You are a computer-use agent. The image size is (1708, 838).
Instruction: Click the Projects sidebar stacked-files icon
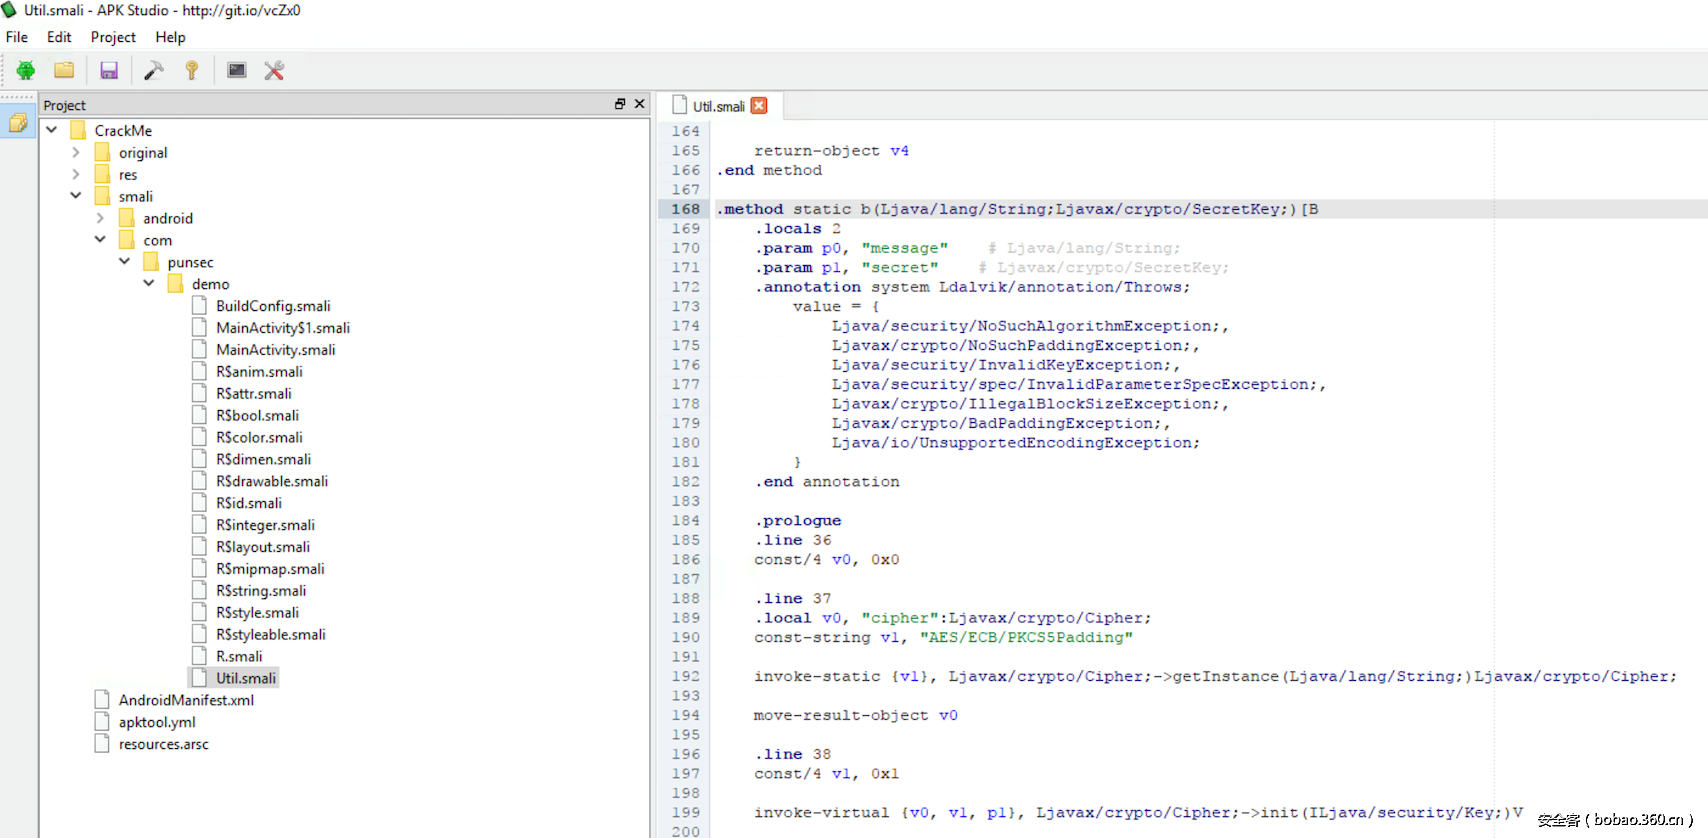coord(18,123)
